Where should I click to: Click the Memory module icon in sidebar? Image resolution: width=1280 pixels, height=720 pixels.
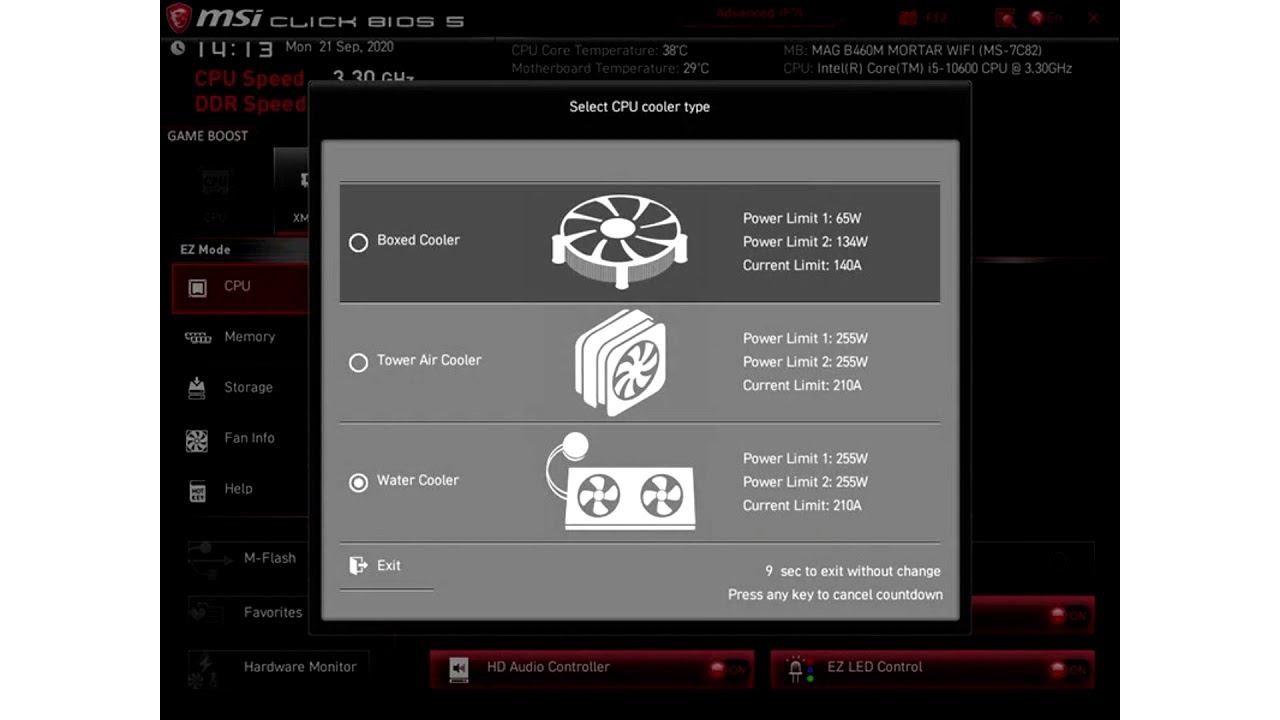pyautogui.click(x=198, y=338)
